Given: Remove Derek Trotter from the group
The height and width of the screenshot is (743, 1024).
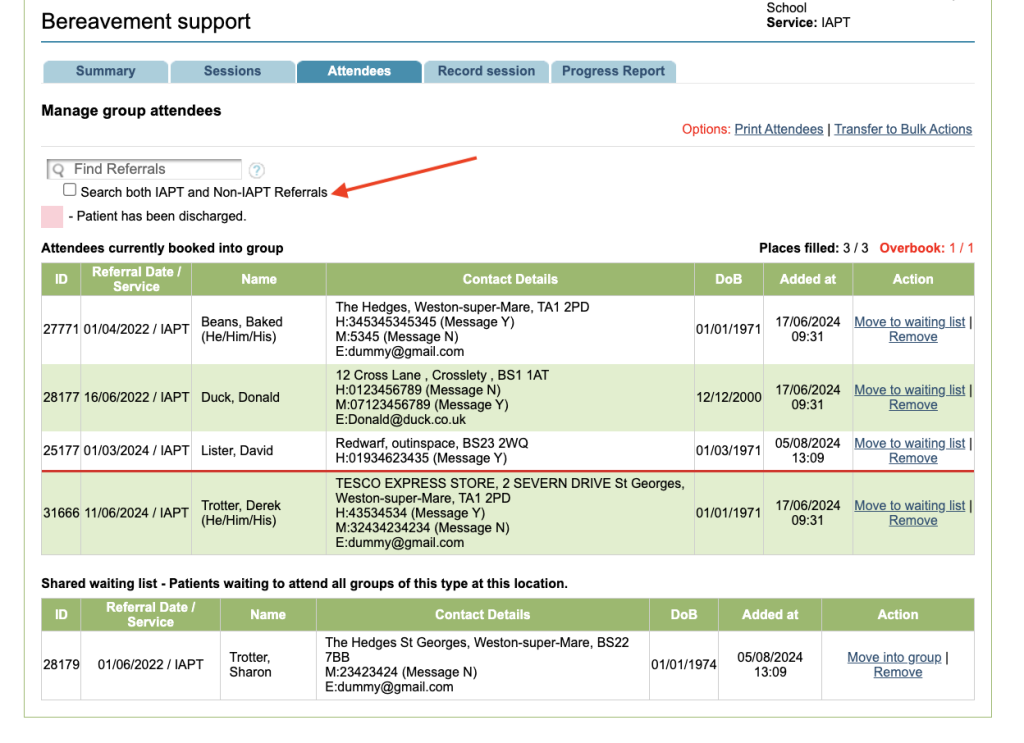Looking at the screenshot, I should (913, 520).
